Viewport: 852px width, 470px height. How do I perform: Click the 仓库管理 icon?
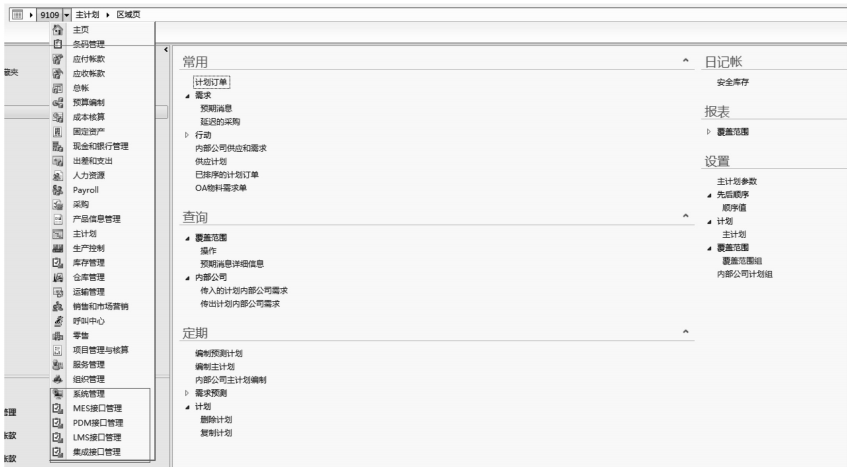(58, 277)
